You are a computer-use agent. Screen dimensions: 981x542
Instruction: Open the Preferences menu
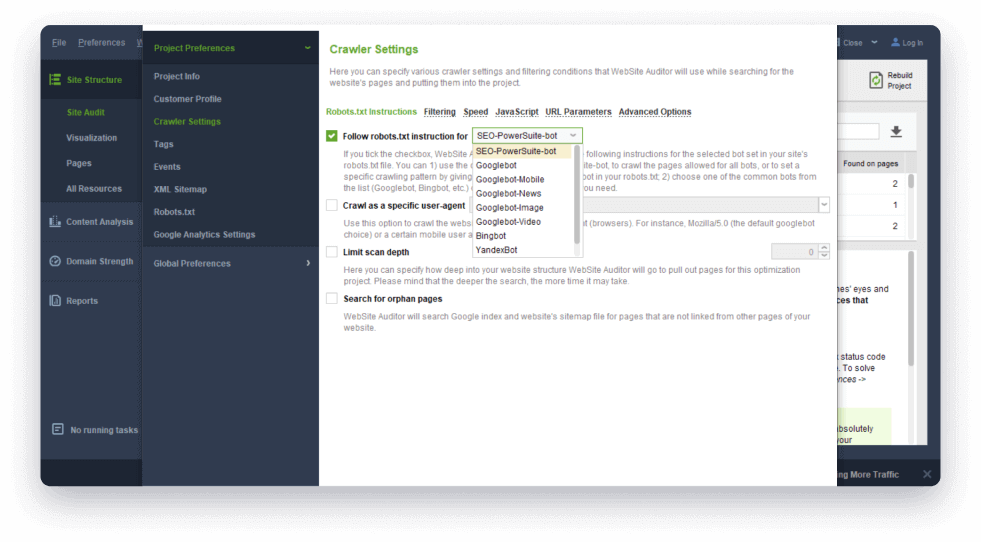point(101,43)
